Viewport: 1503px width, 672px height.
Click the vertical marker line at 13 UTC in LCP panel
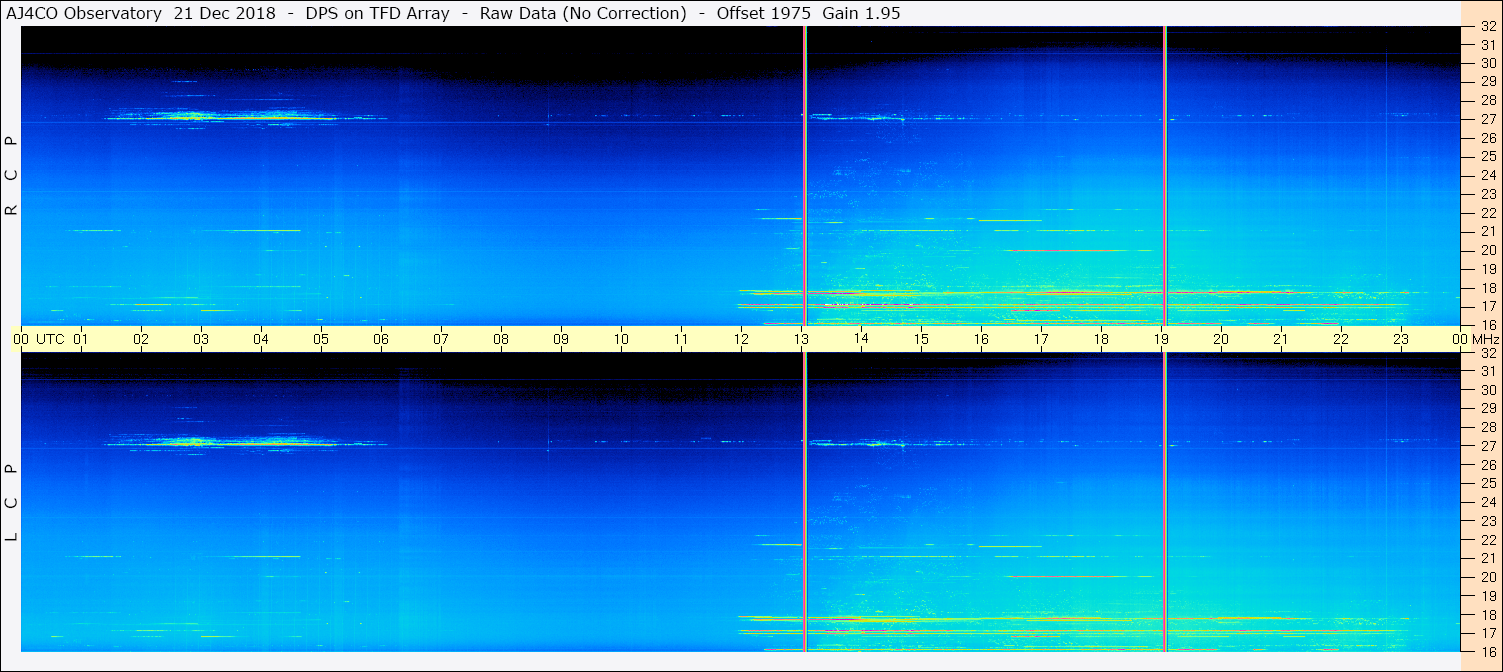[805, 502]
